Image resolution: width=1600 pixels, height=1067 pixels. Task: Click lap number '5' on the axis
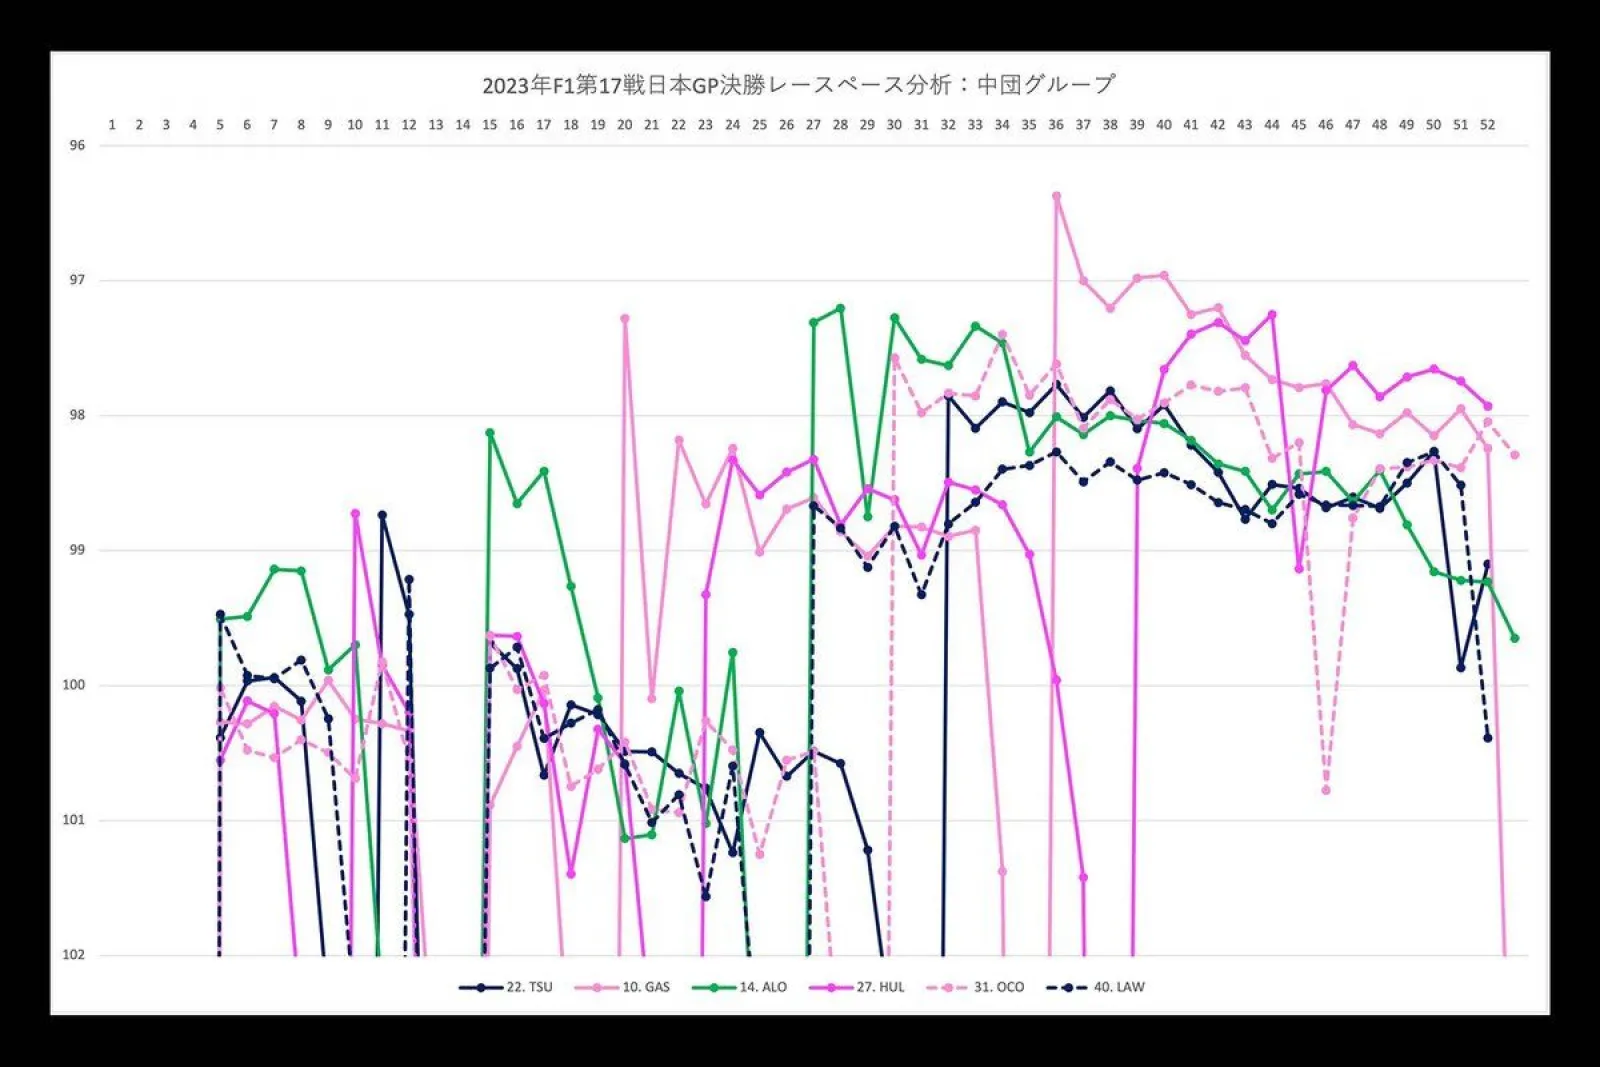pos(220,125)
